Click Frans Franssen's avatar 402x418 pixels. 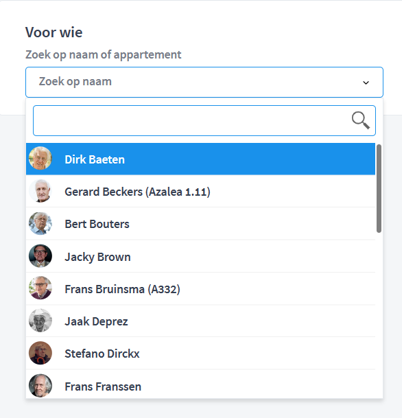[x=40, y=386]
